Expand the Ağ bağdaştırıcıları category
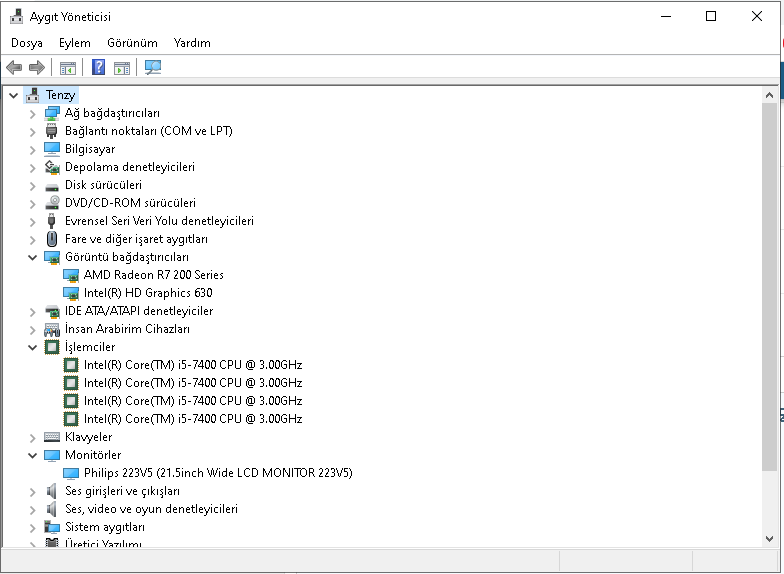The image size is (784, 574). [32, 114]
